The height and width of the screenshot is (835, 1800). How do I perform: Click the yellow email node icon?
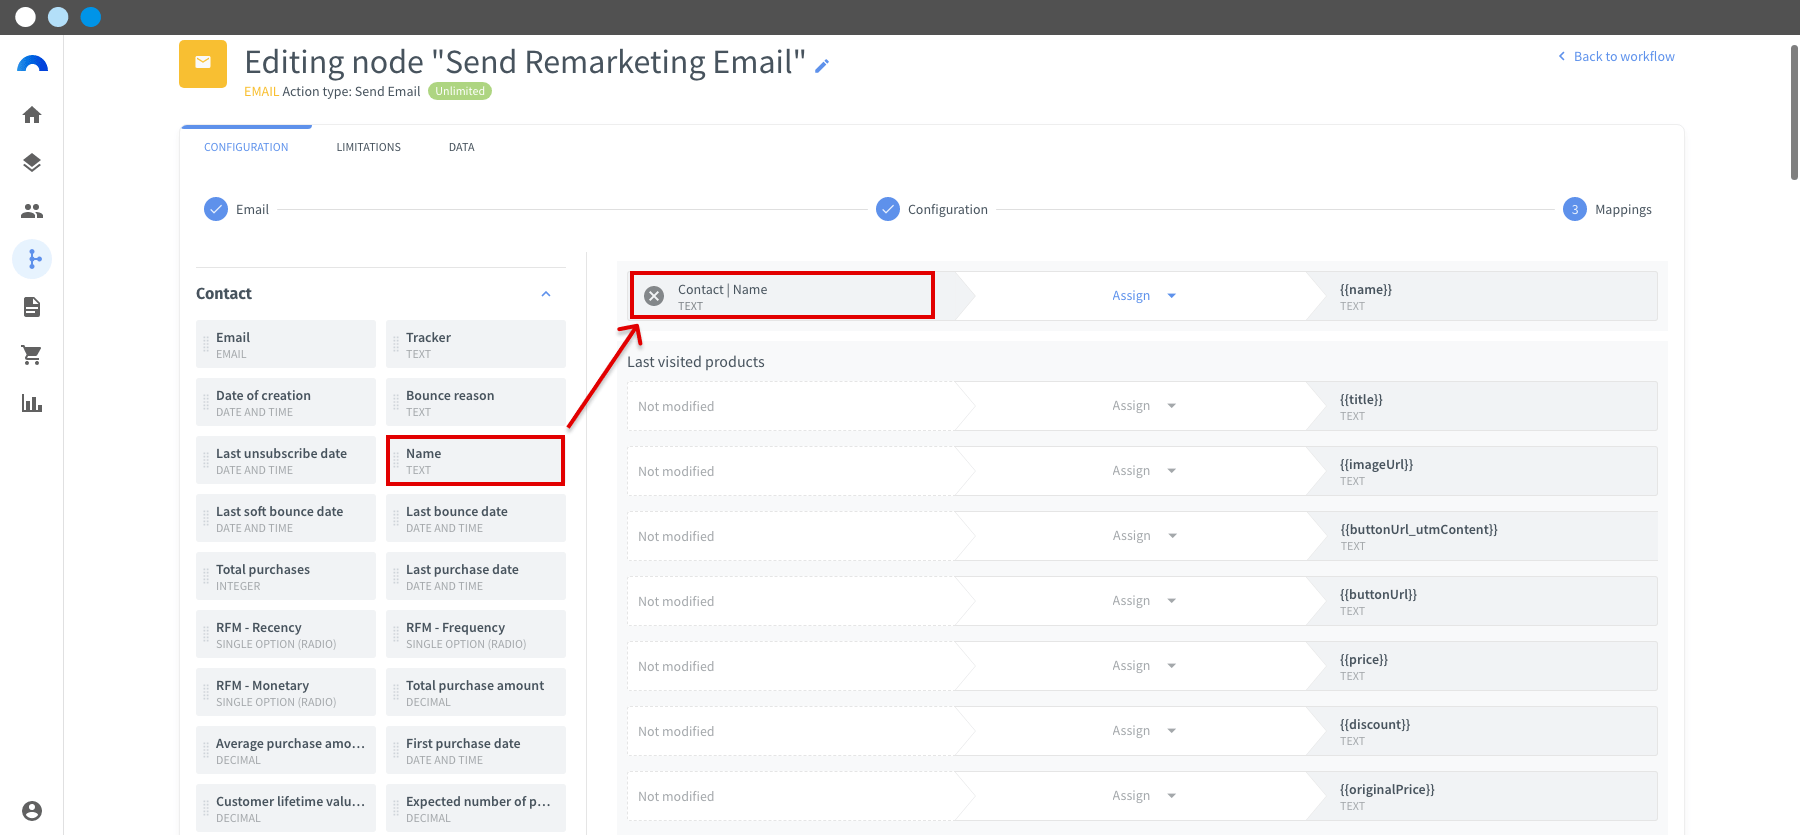tap(203, 64)
